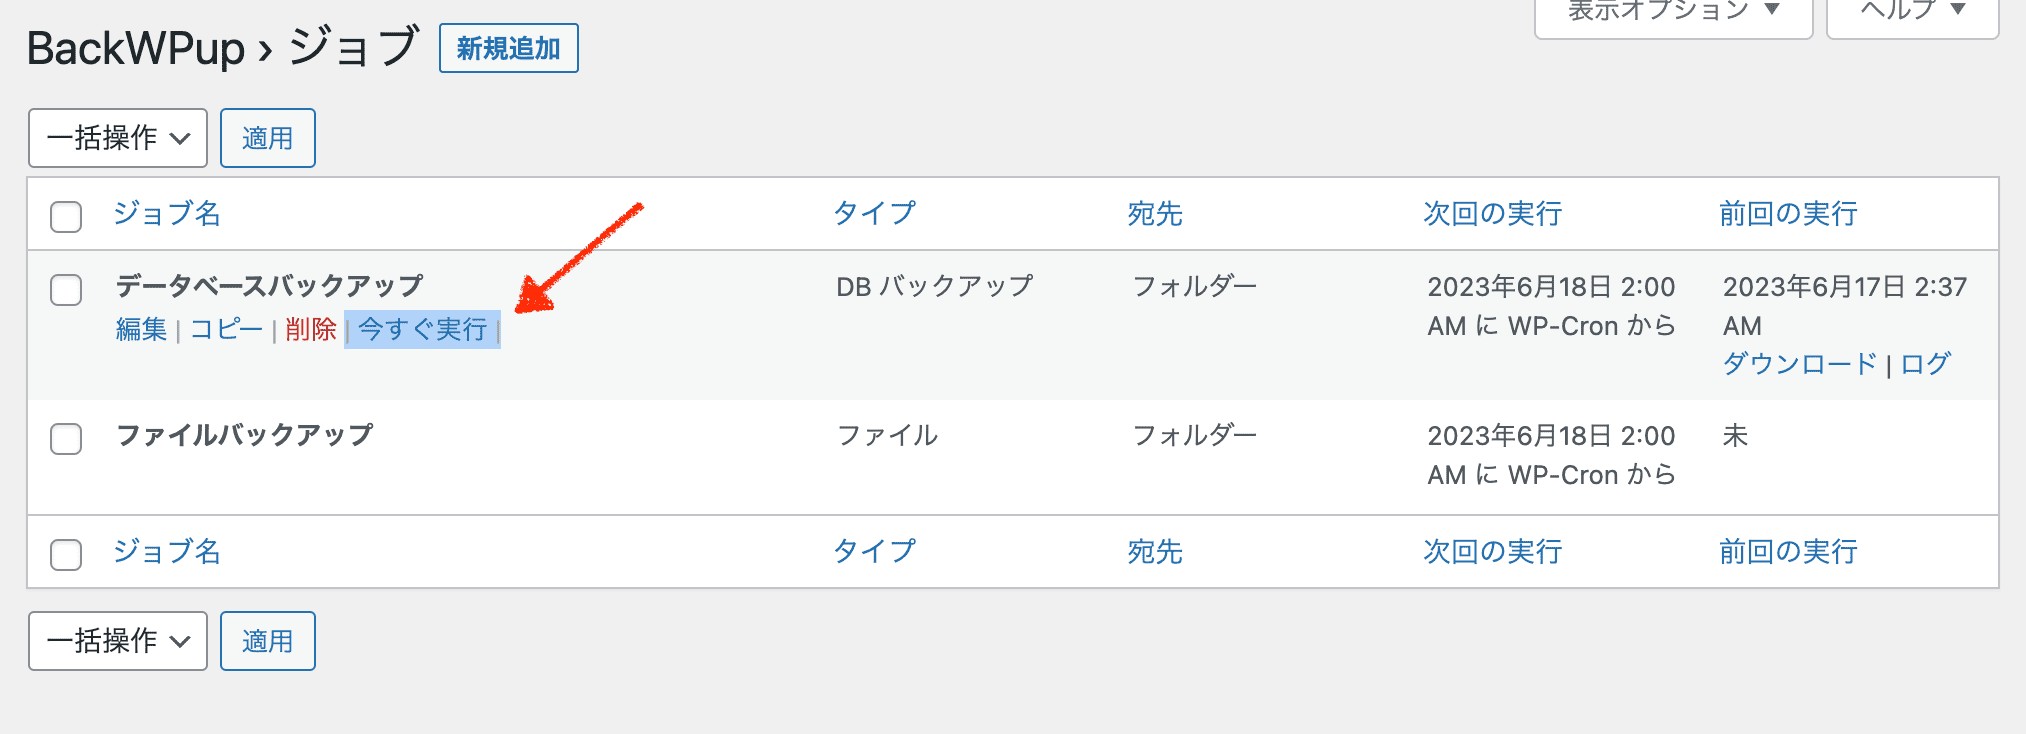
Task: Open the 一括操作 bulk actions dropdown
Action: click(117, 138)
